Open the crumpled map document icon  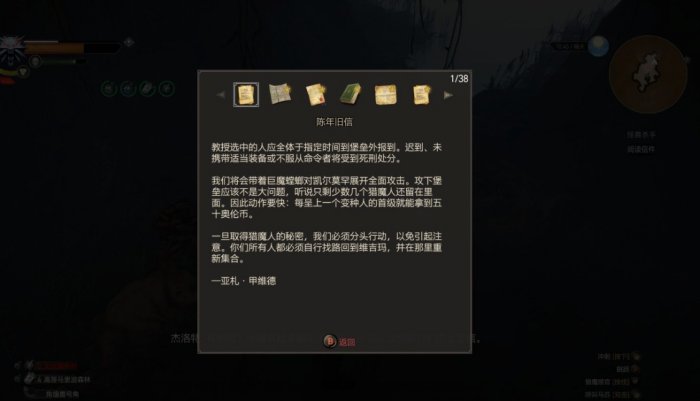pos(280,94)
